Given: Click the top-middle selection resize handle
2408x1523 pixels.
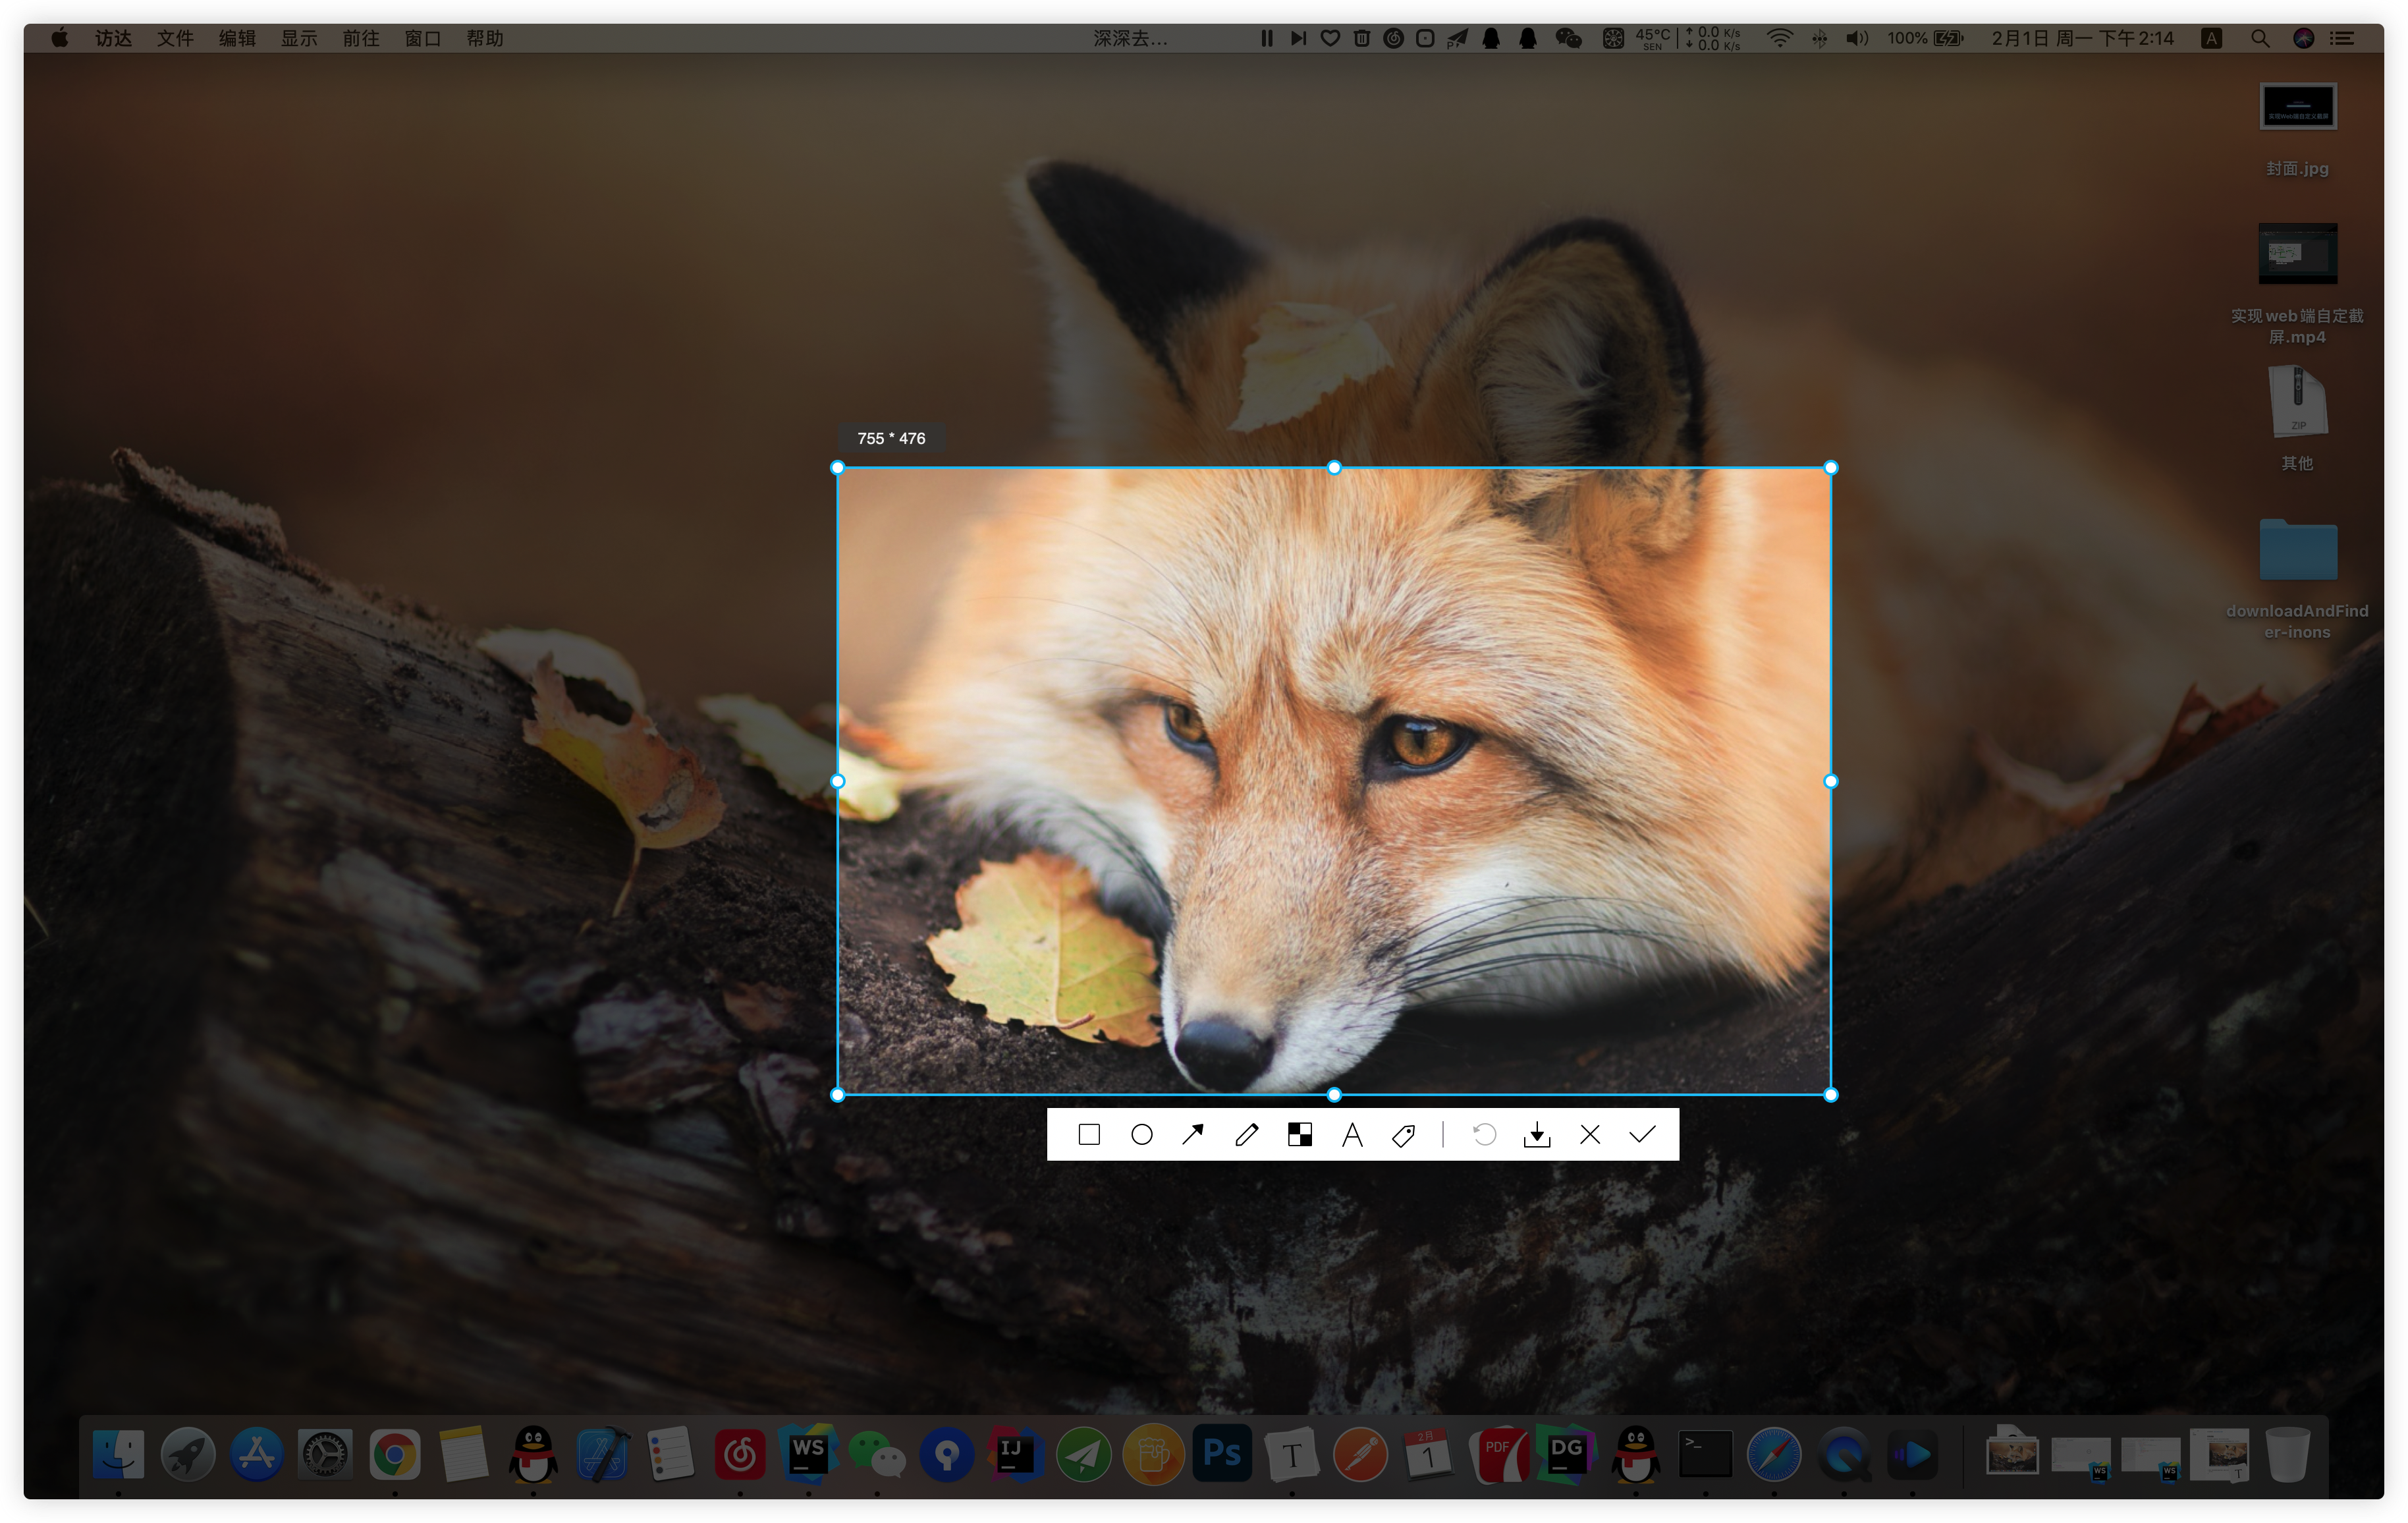Looking at the screenshot, I should (x=1334, y=467).
